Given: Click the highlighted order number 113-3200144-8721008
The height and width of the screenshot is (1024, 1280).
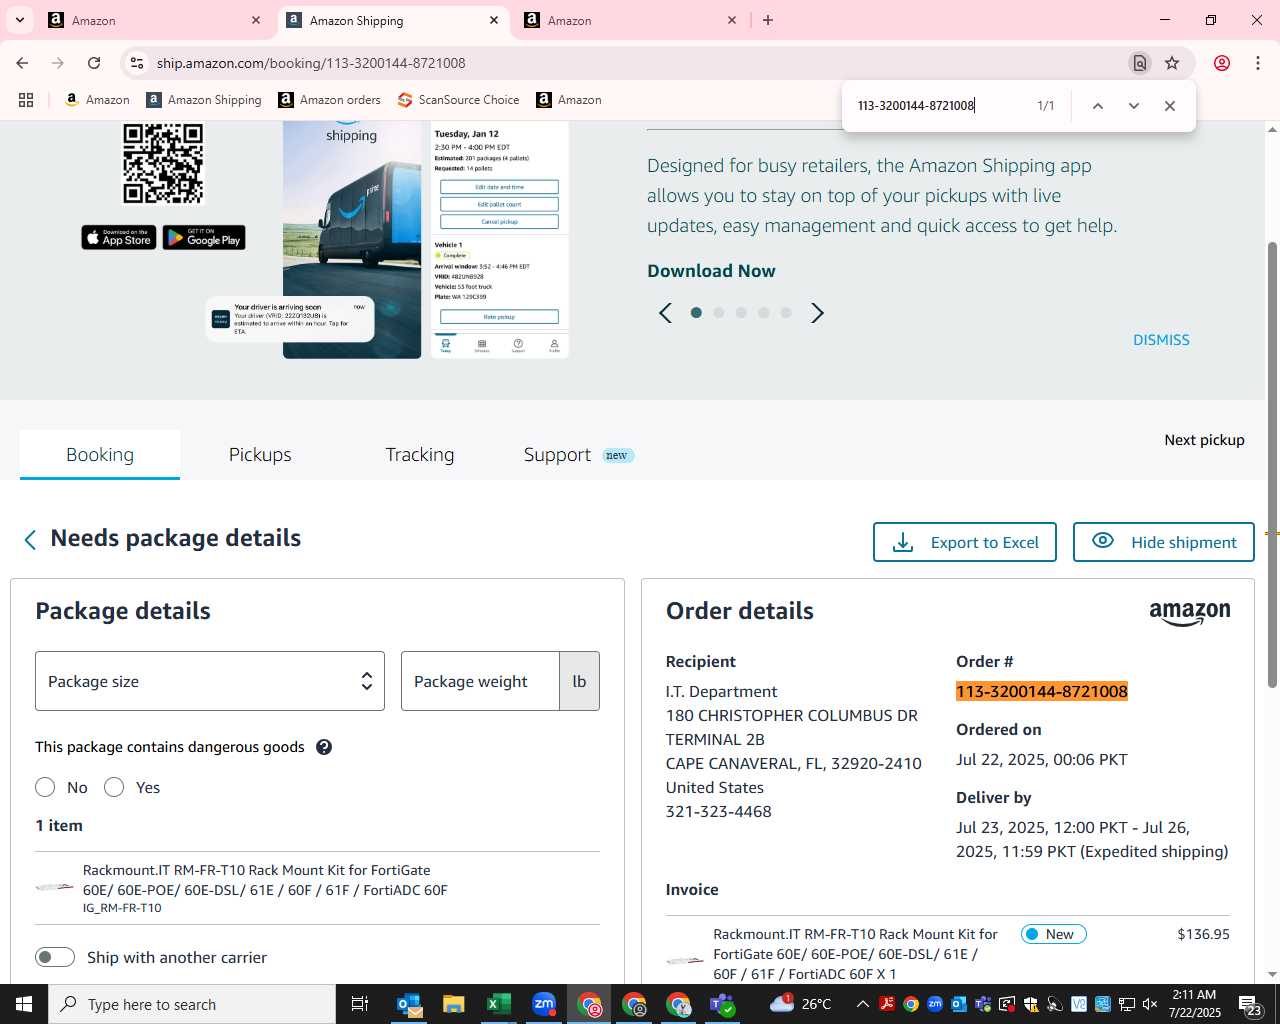Looking at the screenshot, I should point(1042,692).
